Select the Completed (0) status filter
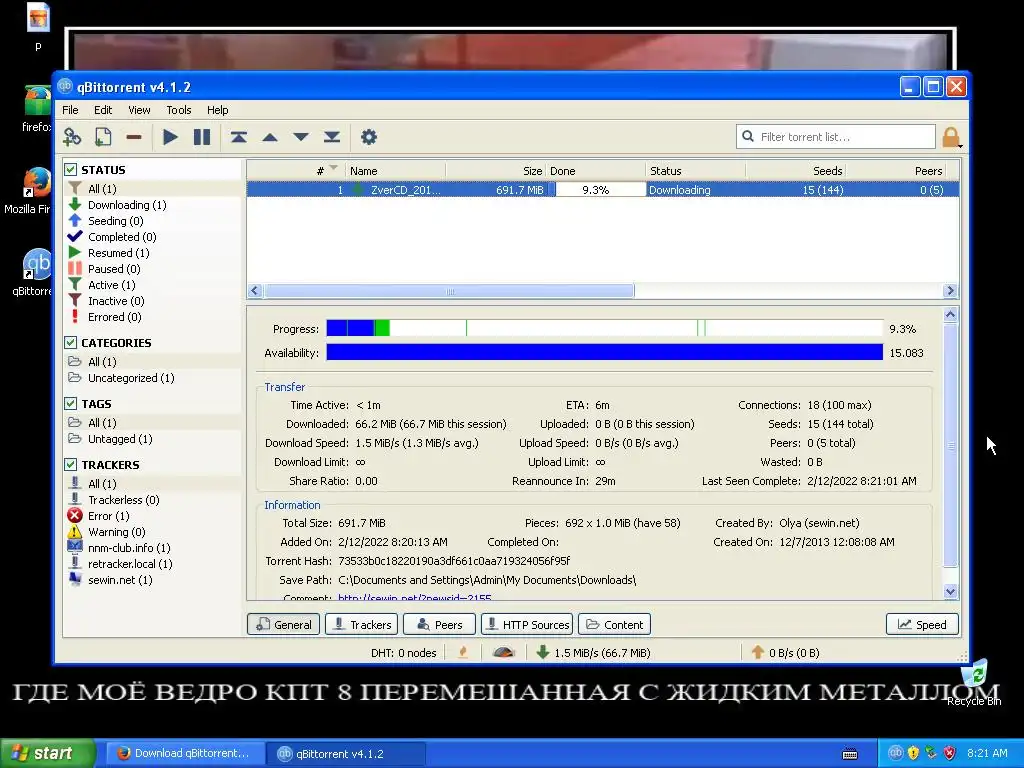 [x=122, y=237]
